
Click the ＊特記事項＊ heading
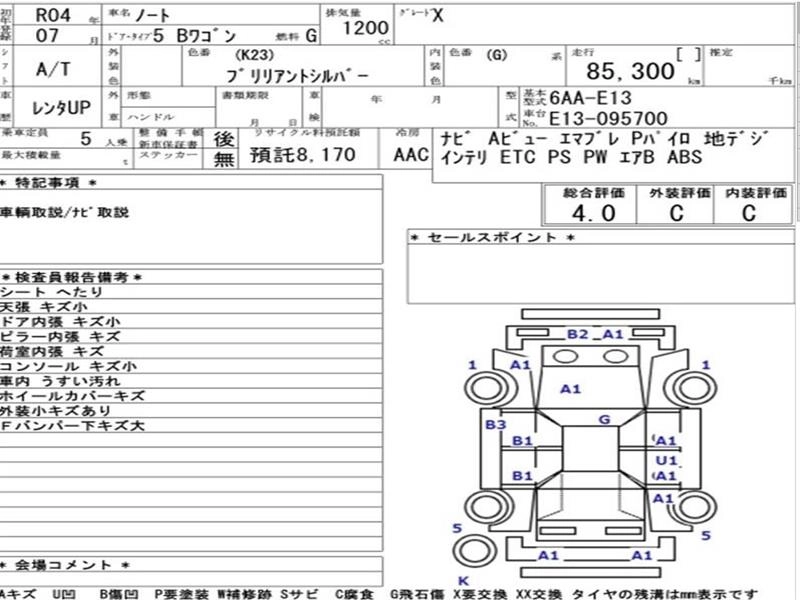coord(48,183)
